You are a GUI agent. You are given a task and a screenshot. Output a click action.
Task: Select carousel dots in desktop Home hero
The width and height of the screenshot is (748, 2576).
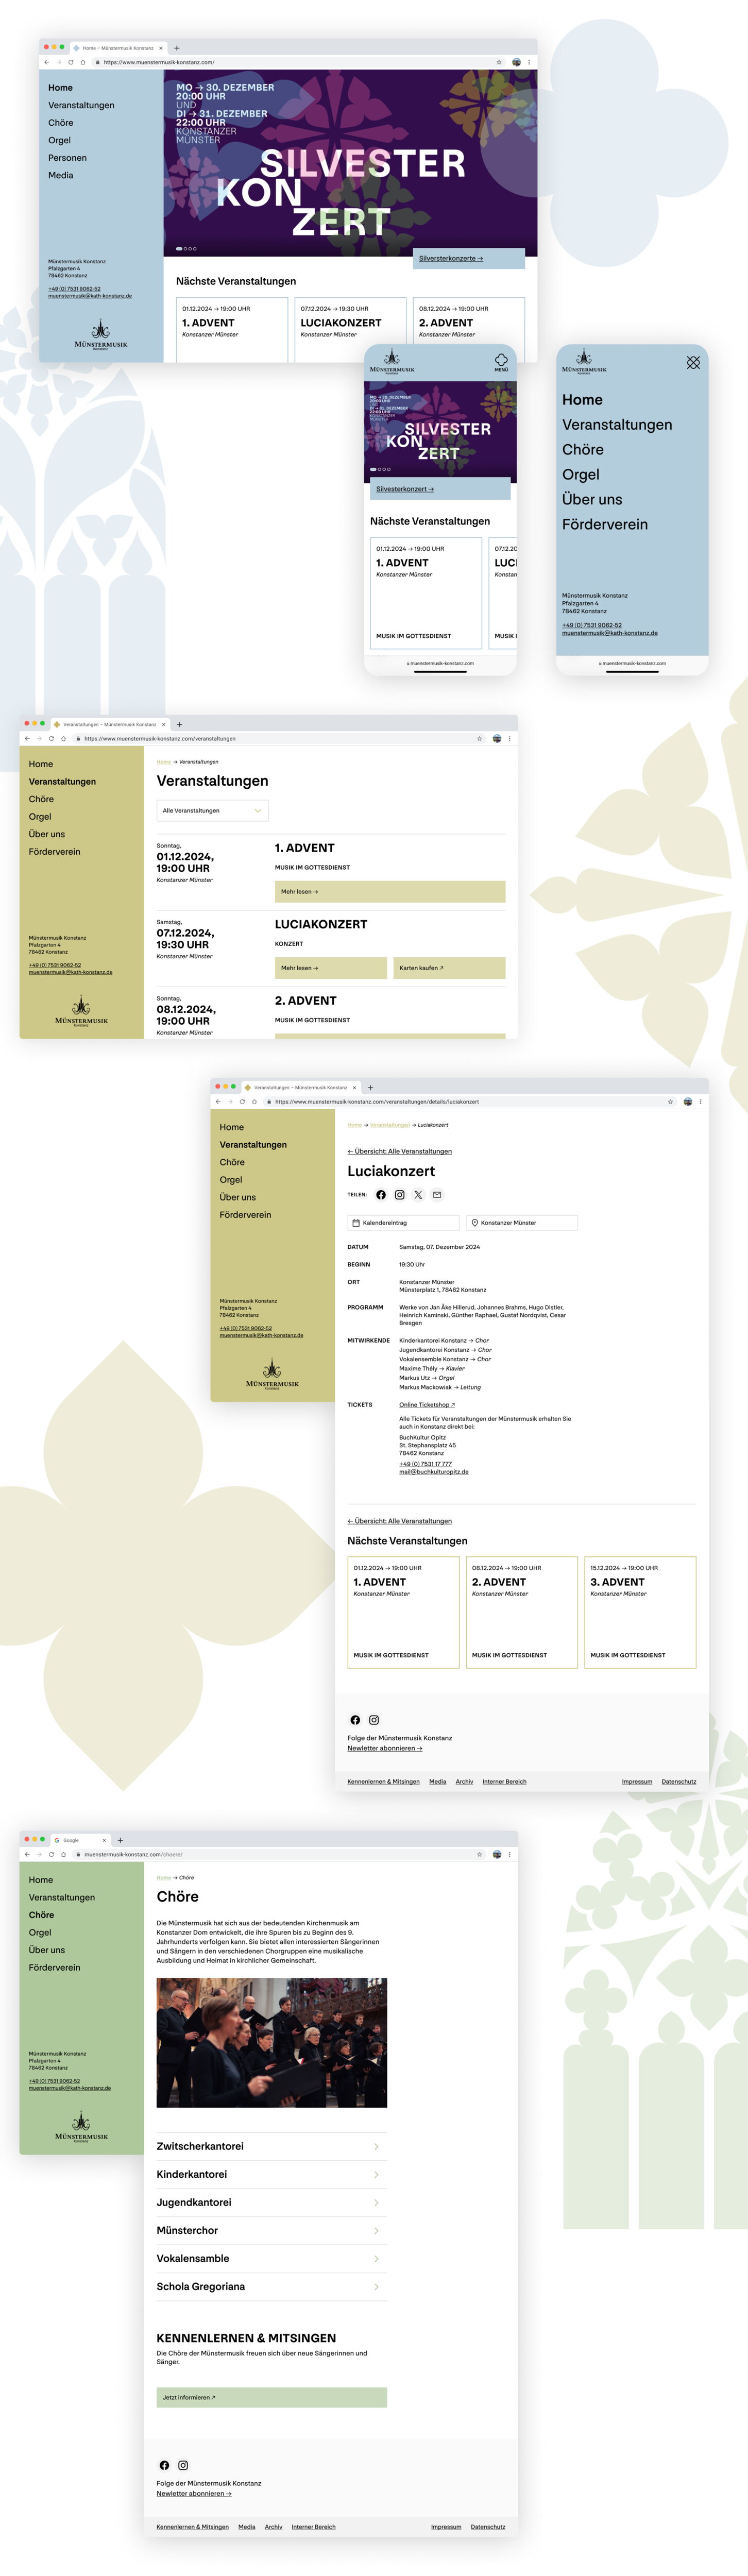[x=187, y=249]
